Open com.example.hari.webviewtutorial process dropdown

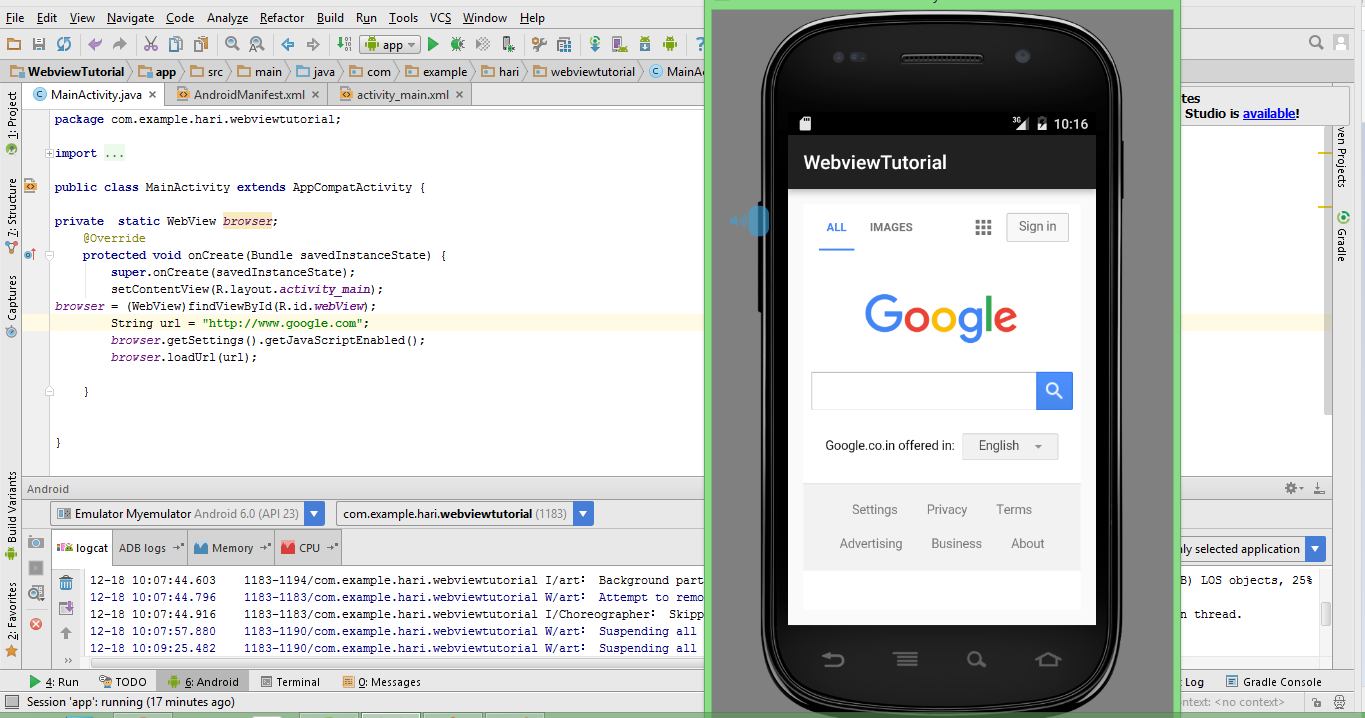(x=465, y=514)
